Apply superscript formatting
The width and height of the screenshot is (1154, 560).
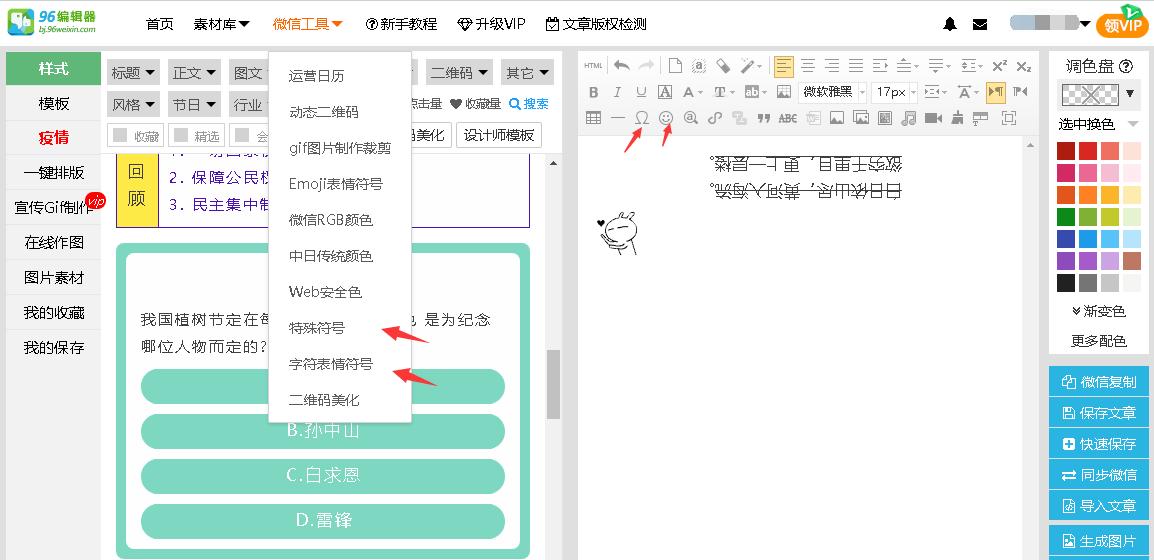(999, 66)
